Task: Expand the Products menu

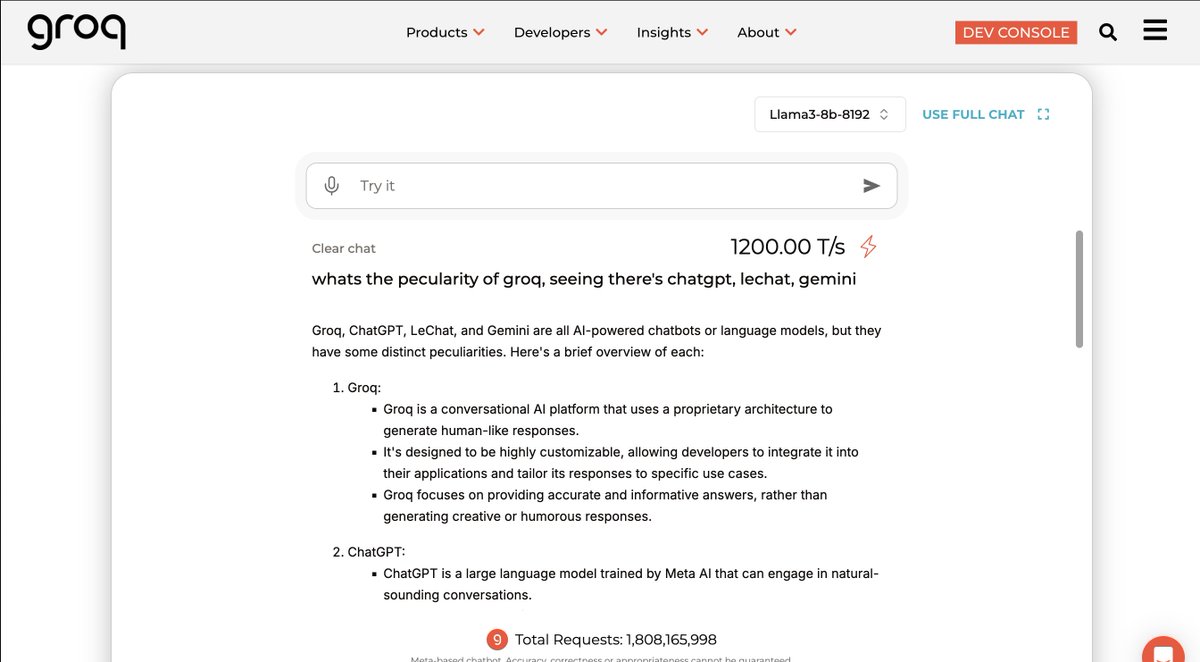Action: [x=445, y=32]
